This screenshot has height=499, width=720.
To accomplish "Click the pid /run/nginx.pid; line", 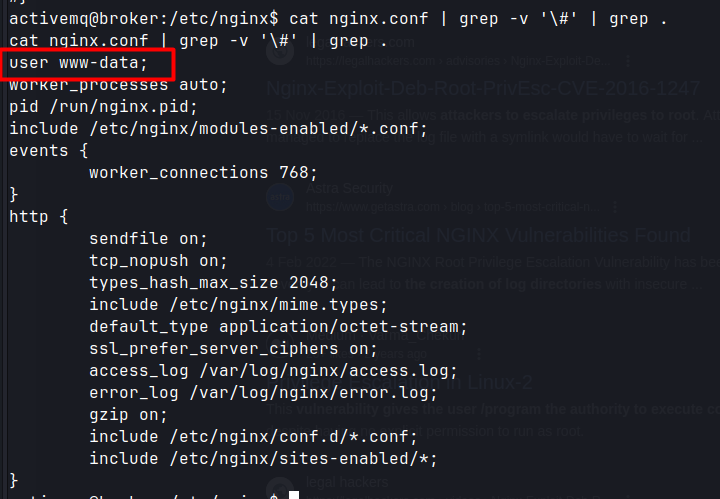I will pyautogui.click(x=103, y=107).
